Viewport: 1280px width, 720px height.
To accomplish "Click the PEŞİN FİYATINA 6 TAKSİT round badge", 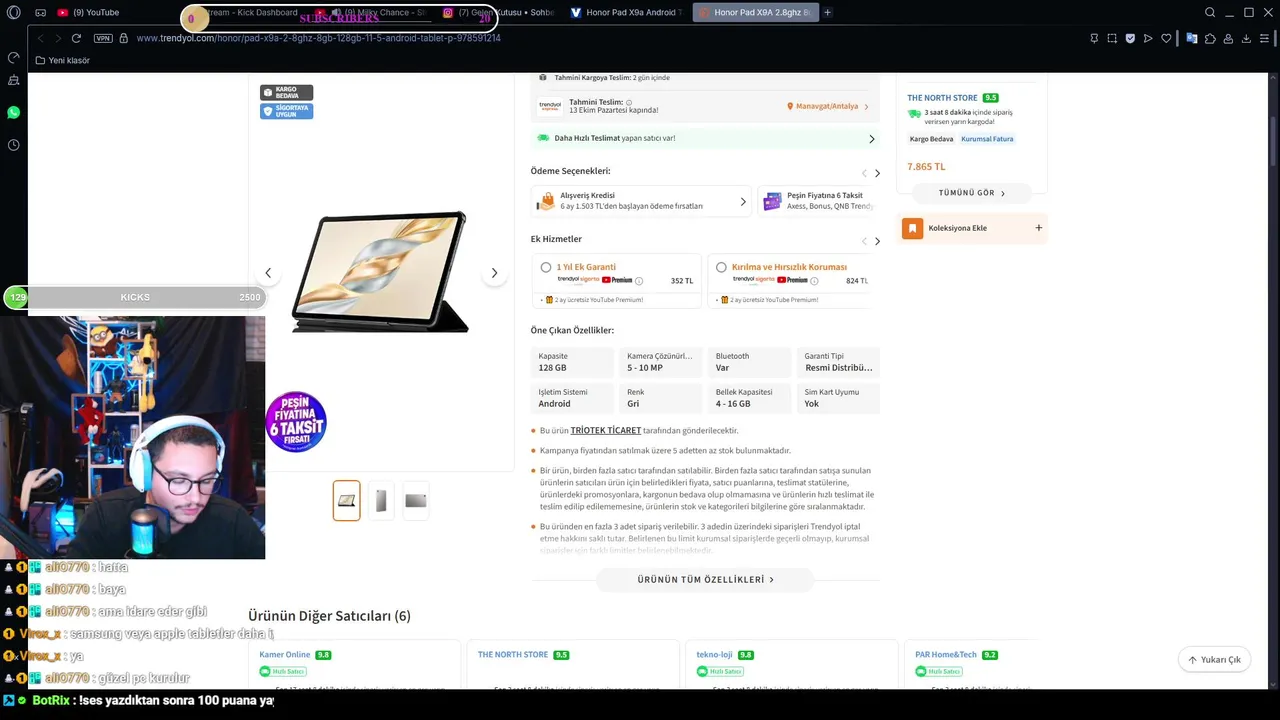I will [296, 422].
